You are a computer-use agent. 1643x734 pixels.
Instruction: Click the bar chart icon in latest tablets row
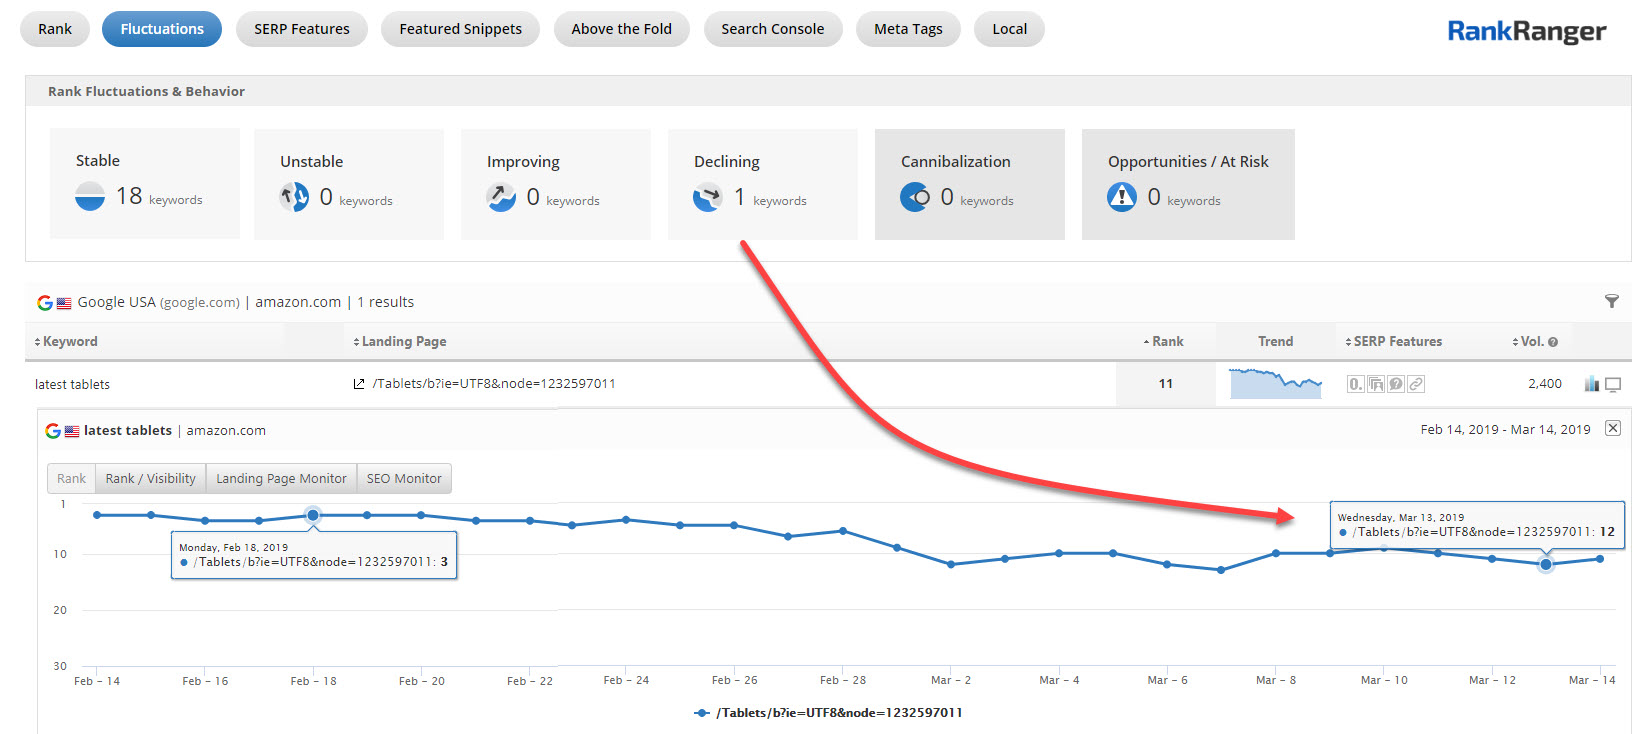(1591, 384)
